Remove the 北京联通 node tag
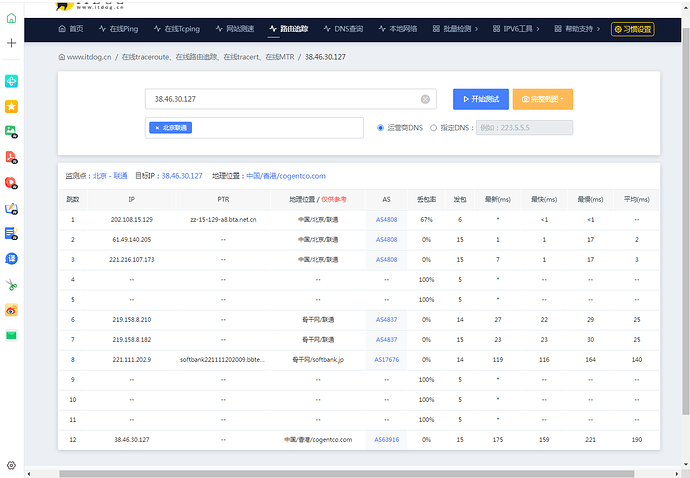This screenshot has height=478, width=690. coord(157,128)
